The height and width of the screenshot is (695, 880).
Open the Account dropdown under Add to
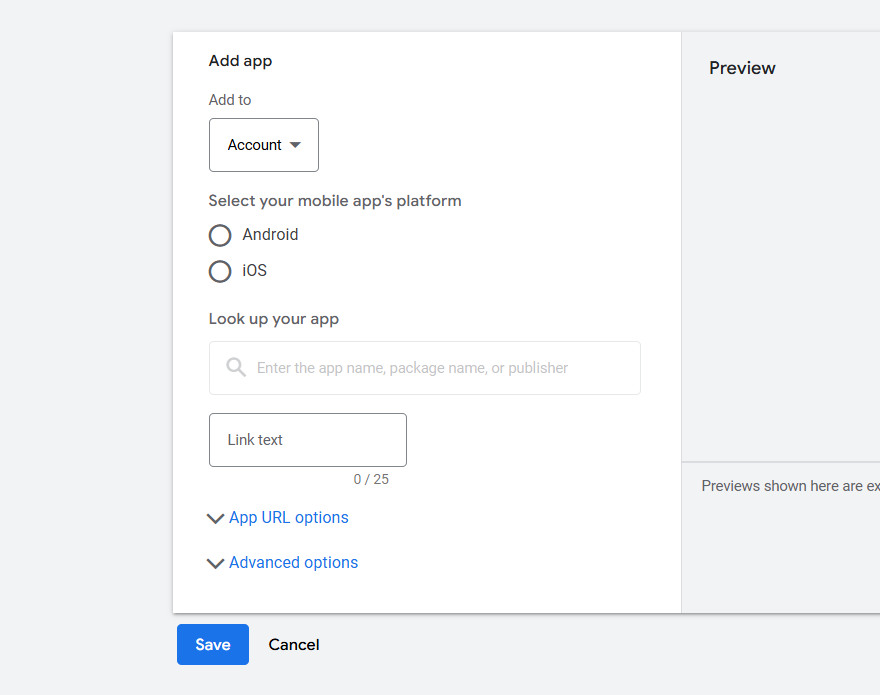[x=263, y=145]
